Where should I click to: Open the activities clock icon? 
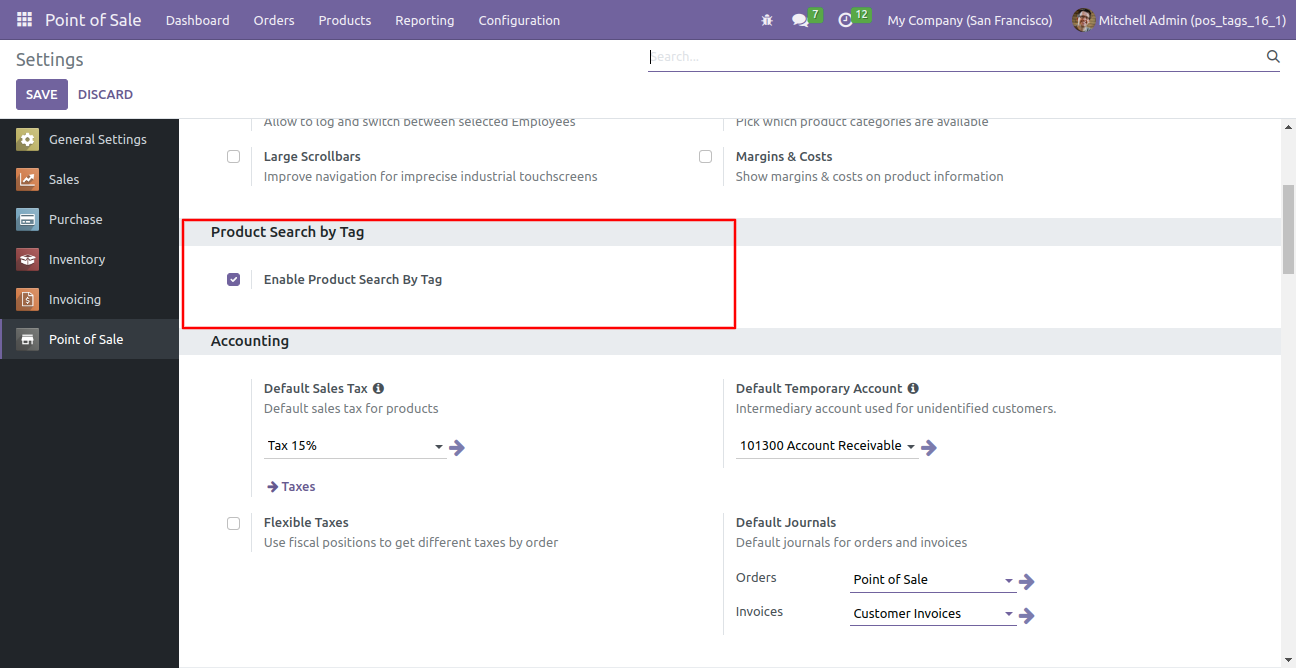point(845,20)
